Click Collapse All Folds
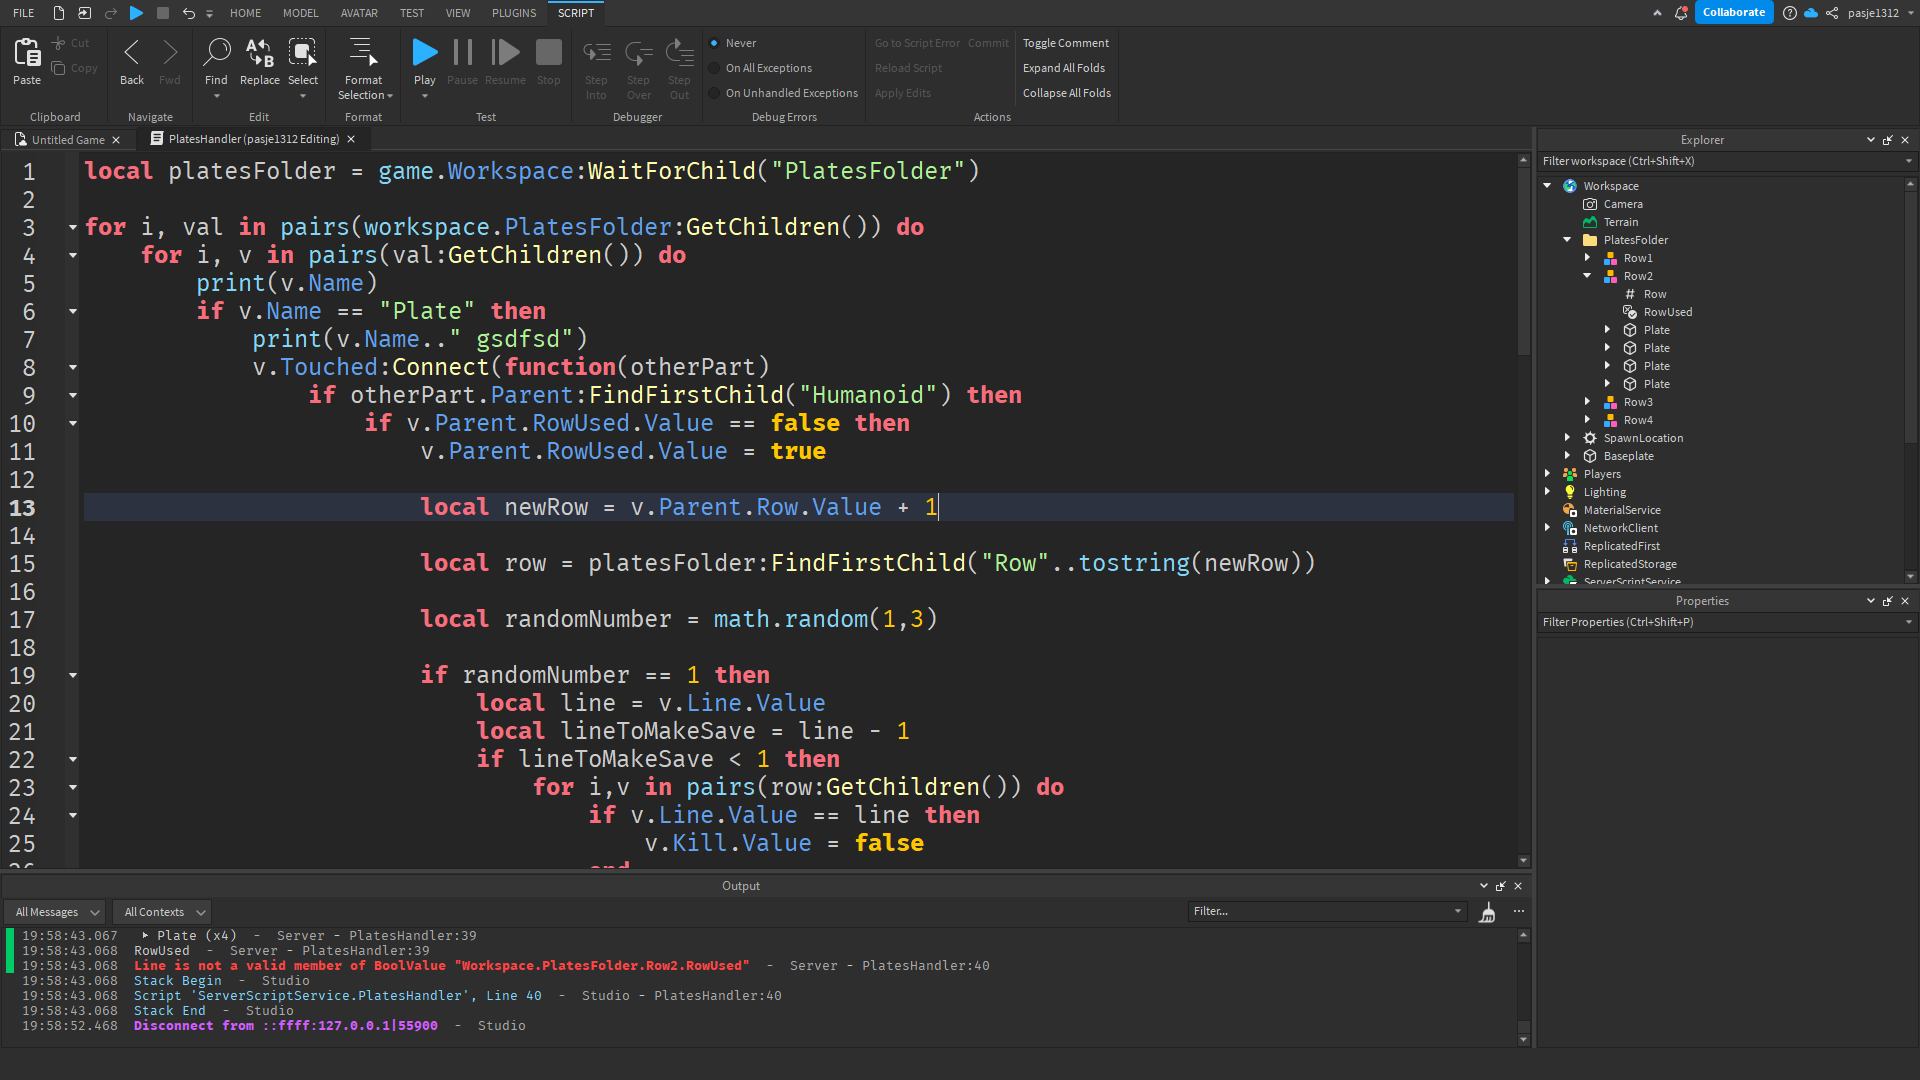 pos(1066,93)
